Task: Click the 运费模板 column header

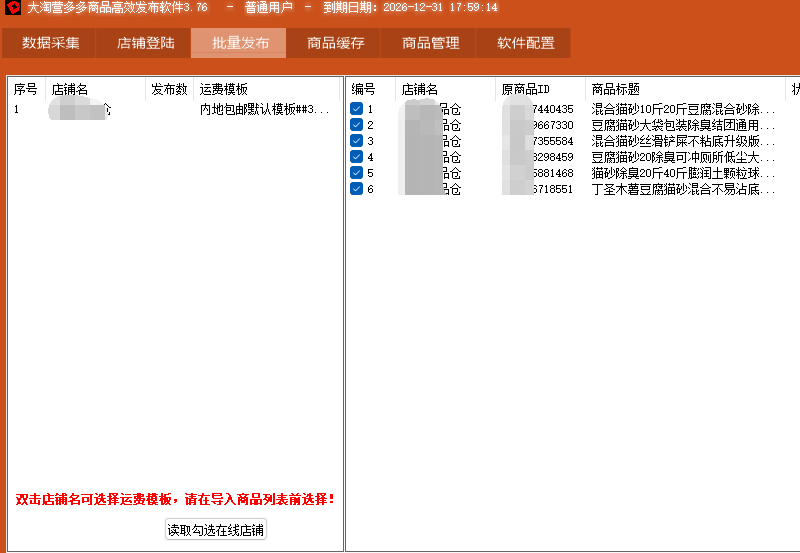Action: pyautogui.click(x=266, y=89)
